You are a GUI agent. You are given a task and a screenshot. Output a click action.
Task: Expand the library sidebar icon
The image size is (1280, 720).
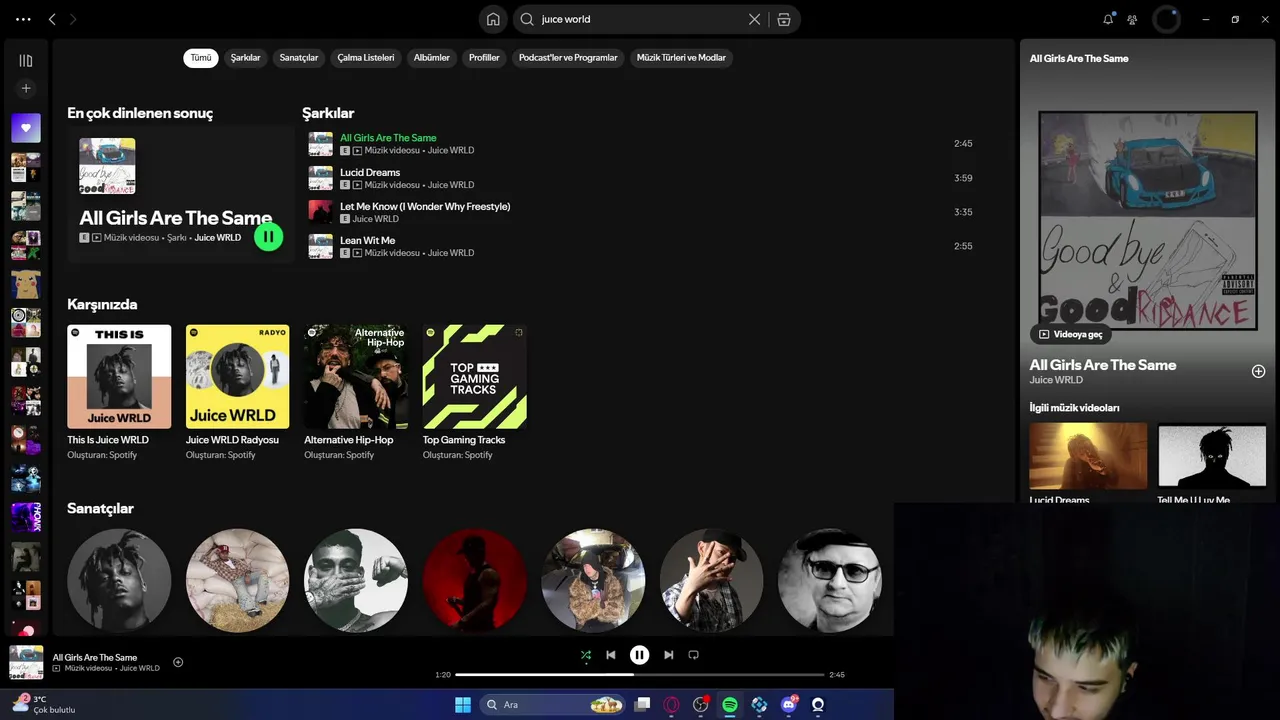click(26, 61)
